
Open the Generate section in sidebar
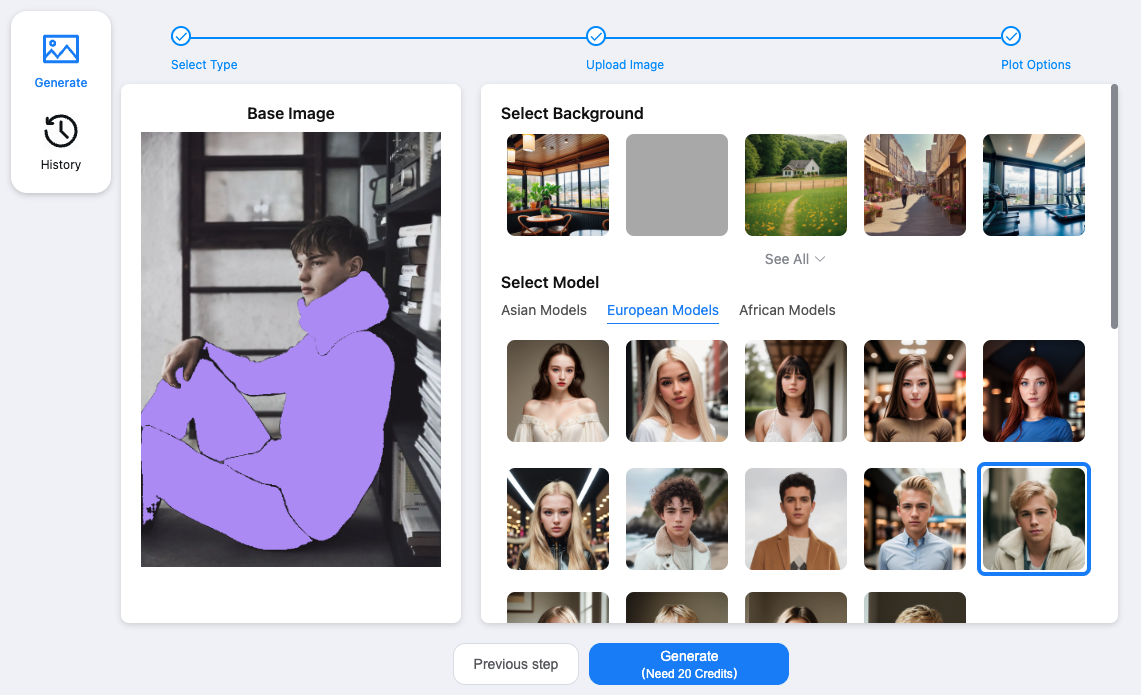tap(60, 62)
